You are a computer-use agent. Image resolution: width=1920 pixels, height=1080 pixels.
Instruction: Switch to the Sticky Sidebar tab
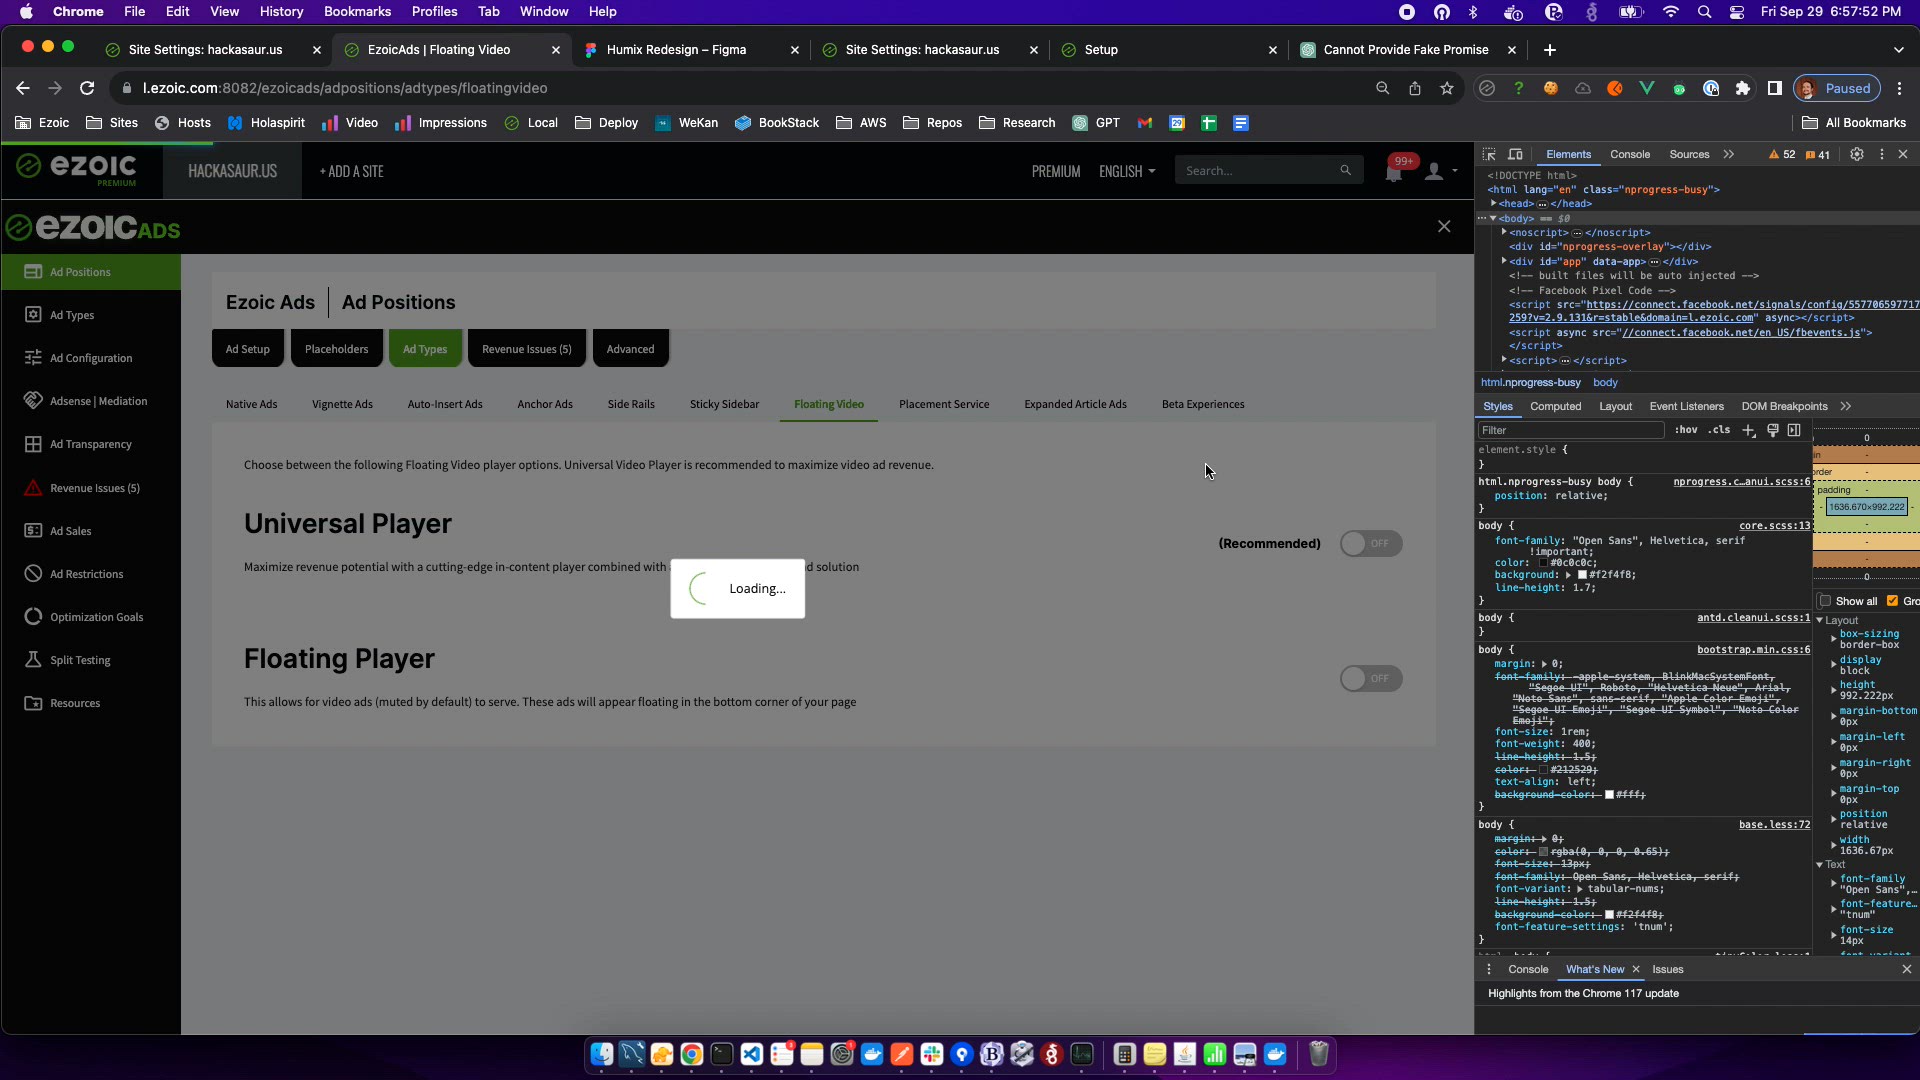(724, 404)
